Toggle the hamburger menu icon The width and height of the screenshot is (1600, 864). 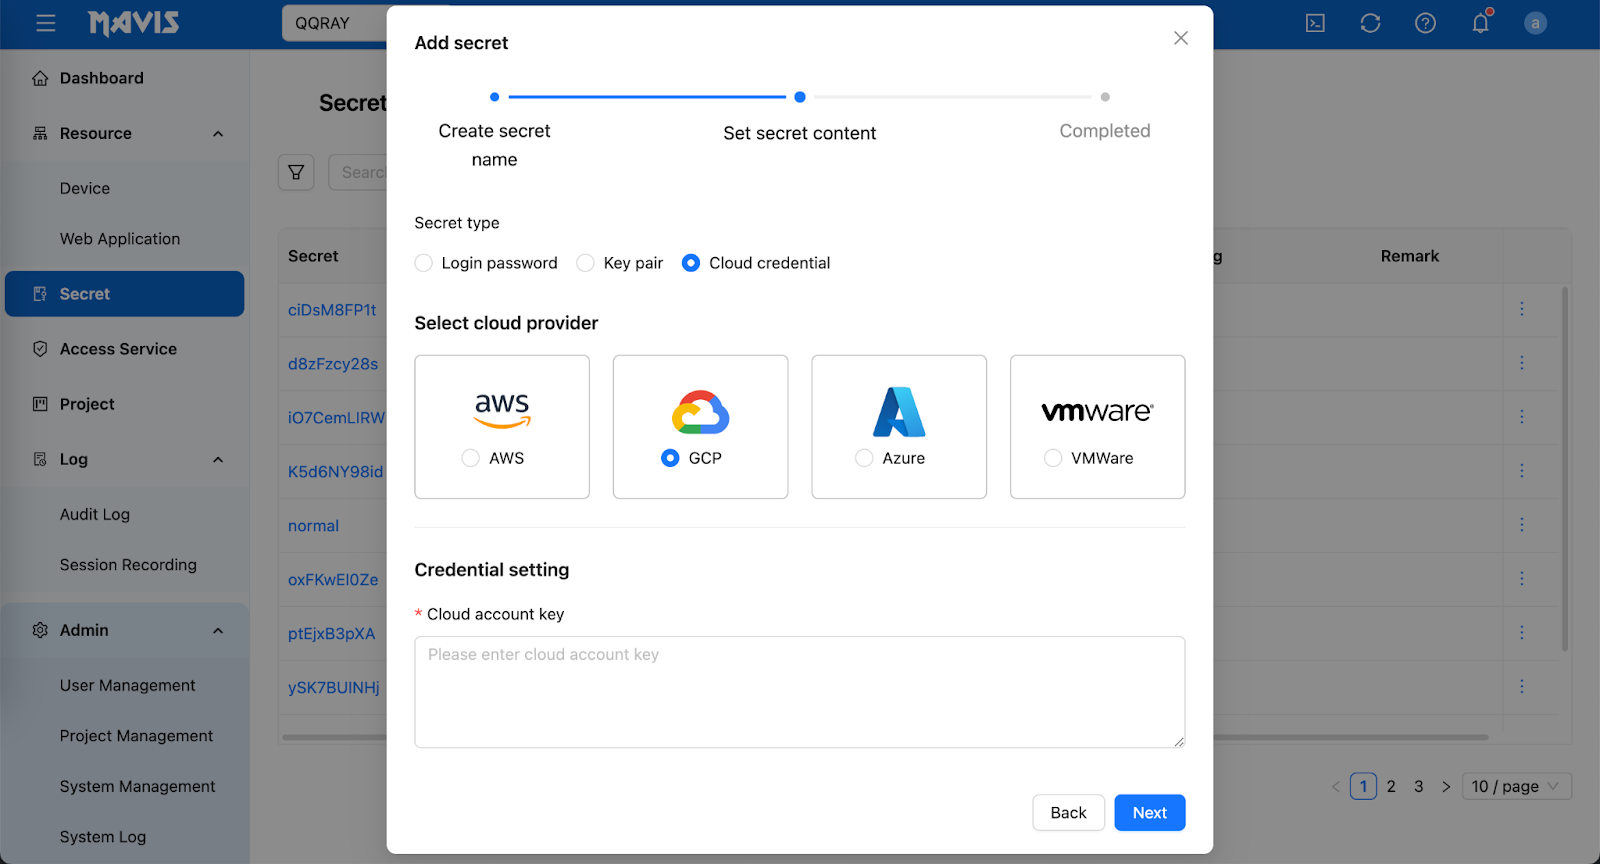point(46,23)
